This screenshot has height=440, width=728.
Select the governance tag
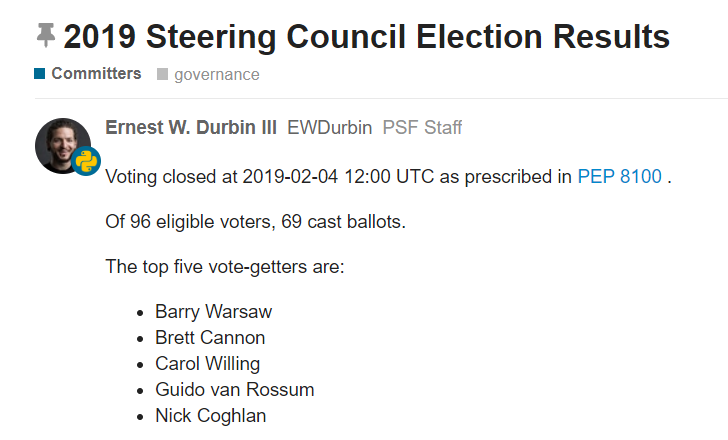pos(216,74)
